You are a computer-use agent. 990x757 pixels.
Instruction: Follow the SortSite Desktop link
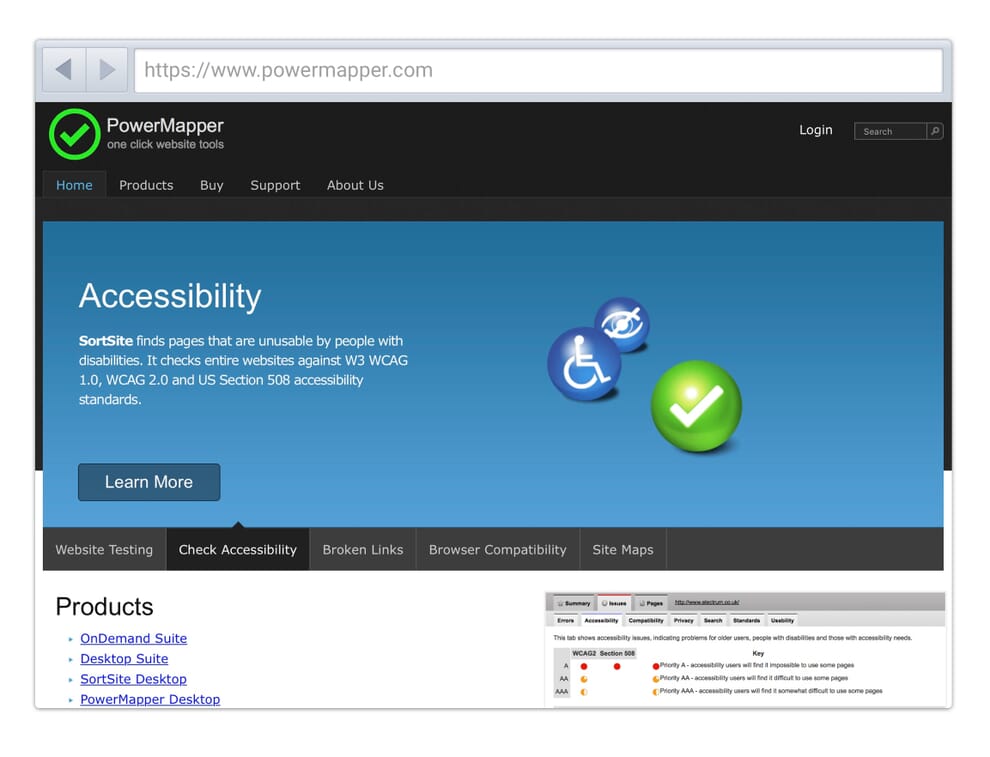pos(133,679)
